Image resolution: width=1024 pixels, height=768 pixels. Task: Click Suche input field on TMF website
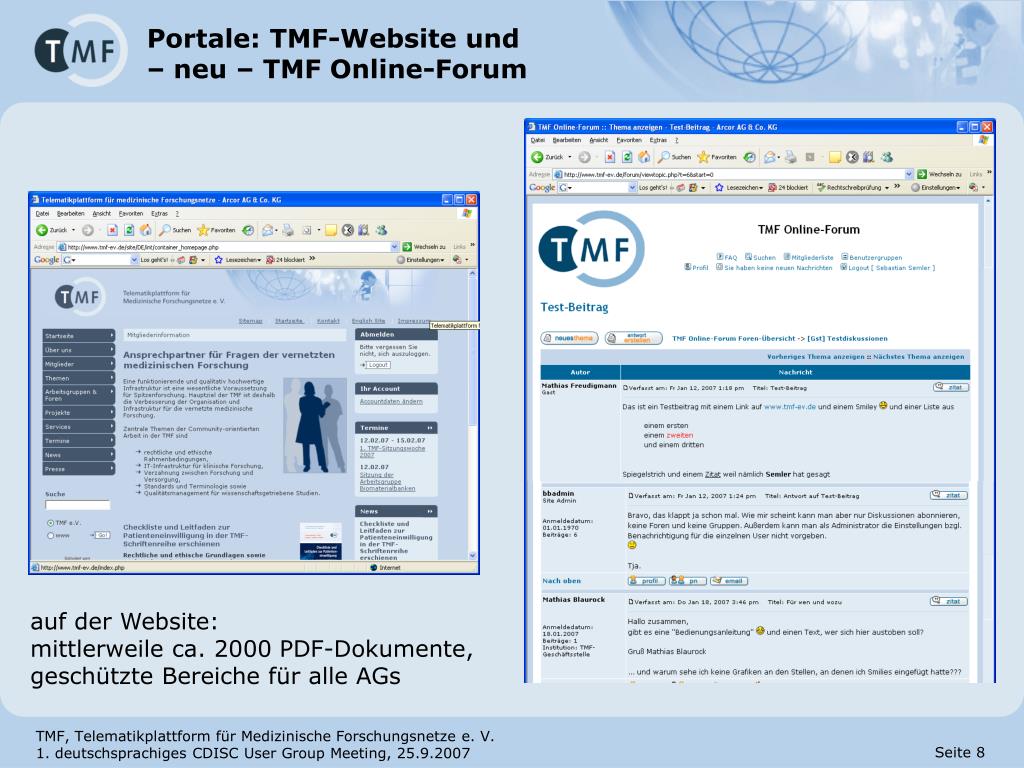[x=78, y=505]
